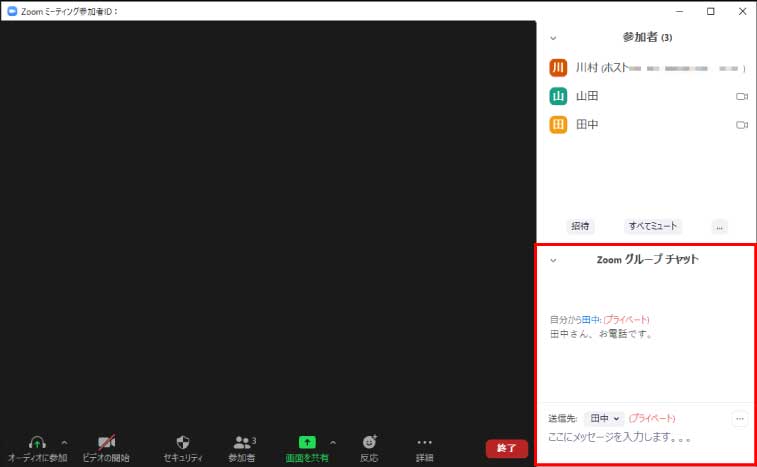Open the 詳細 three-dot more menu
The width and height of the screenshot is (757, 467).
(x=425, y=442)
